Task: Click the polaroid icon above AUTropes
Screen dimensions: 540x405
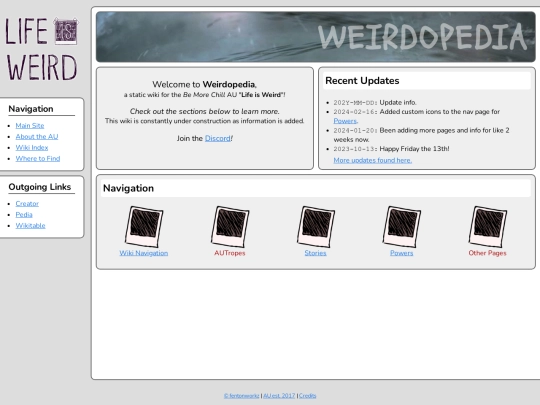Action: [x=230, y=227]
